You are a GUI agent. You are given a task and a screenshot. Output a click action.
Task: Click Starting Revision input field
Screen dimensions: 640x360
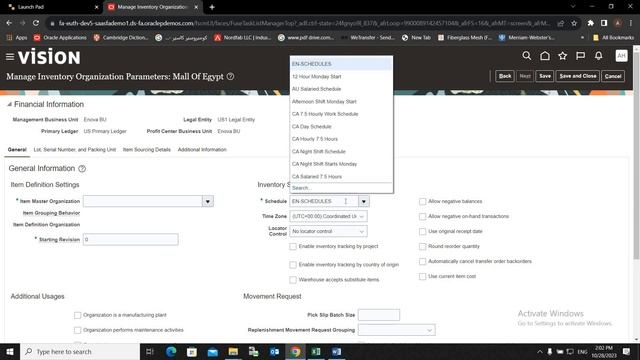(x=131, y=240)
